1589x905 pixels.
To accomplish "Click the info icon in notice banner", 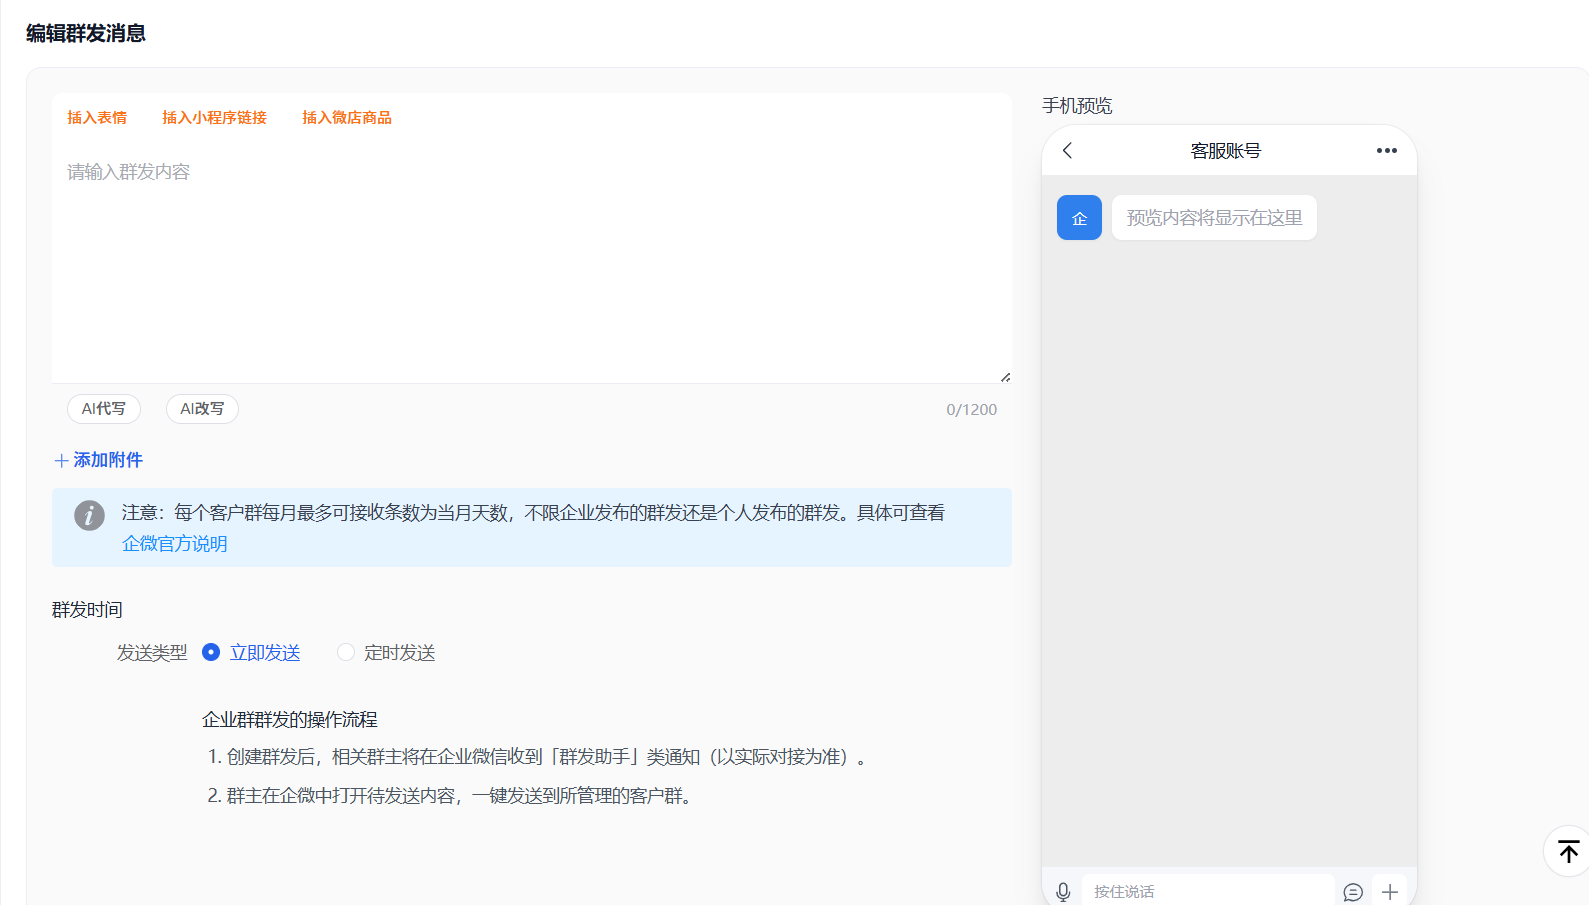I will (89, 515).
